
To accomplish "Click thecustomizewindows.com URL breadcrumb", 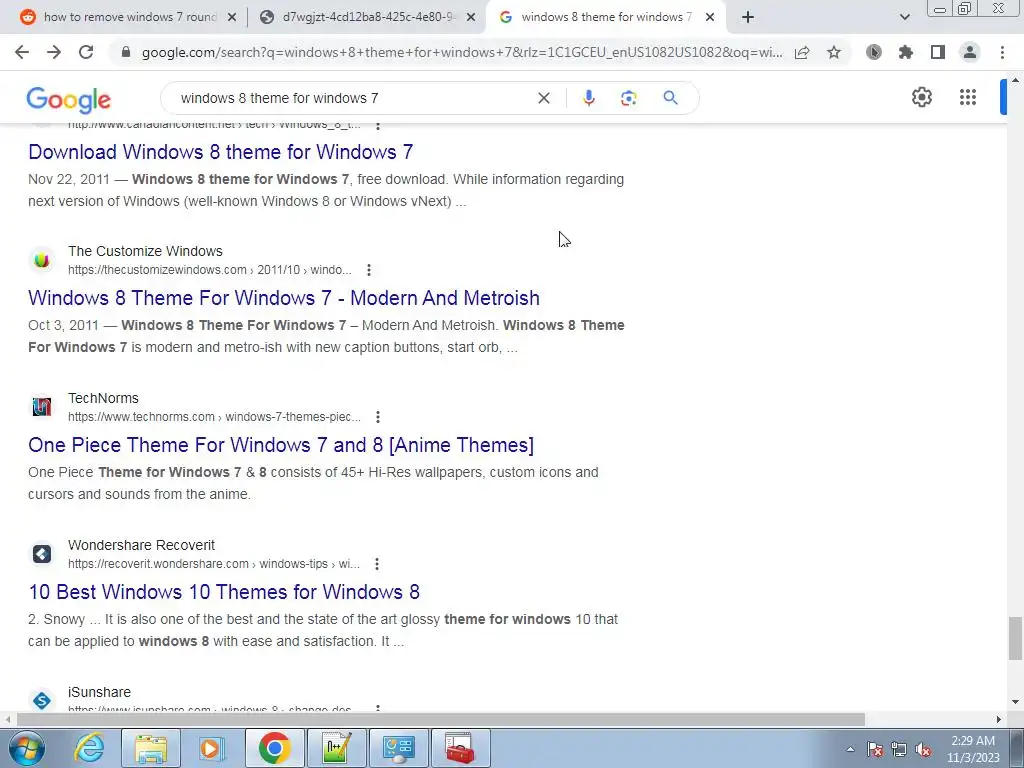I will 210,270.
